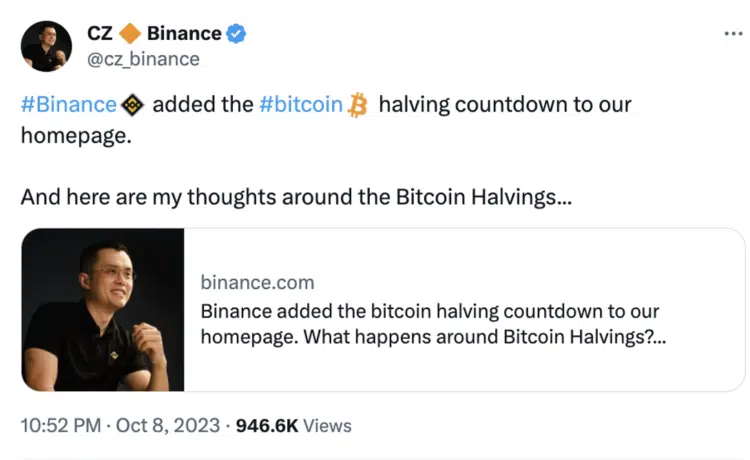Click the blue verified checkmark badge
Image resolution: width=750 pixels, height=460 pixels.
pos(236,33)
